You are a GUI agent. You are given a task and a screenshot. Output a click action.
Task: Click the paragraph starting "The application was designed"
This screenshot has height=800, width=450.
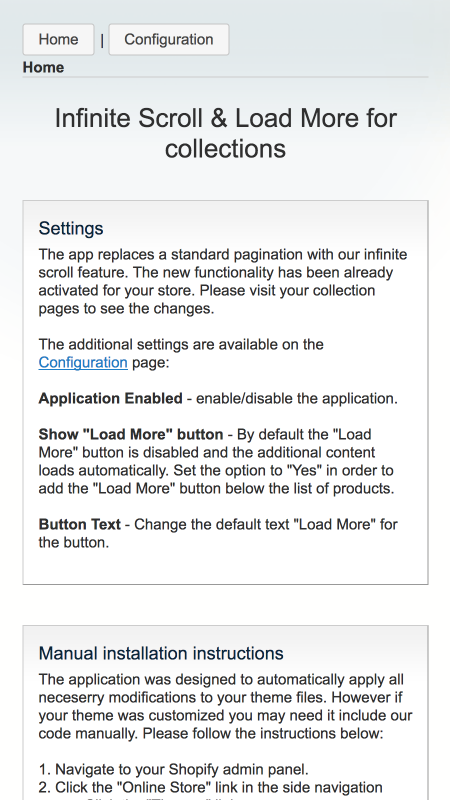coord(226,707)
